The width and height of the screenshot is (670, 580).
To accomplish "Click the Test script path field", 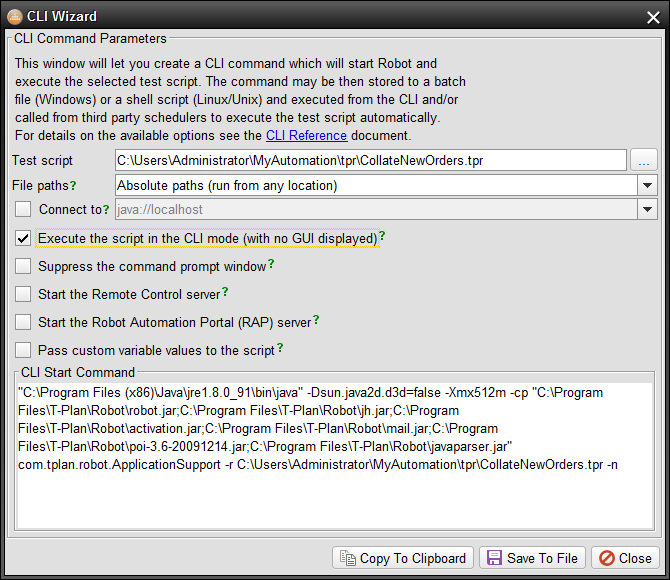I will coord(370,159).
